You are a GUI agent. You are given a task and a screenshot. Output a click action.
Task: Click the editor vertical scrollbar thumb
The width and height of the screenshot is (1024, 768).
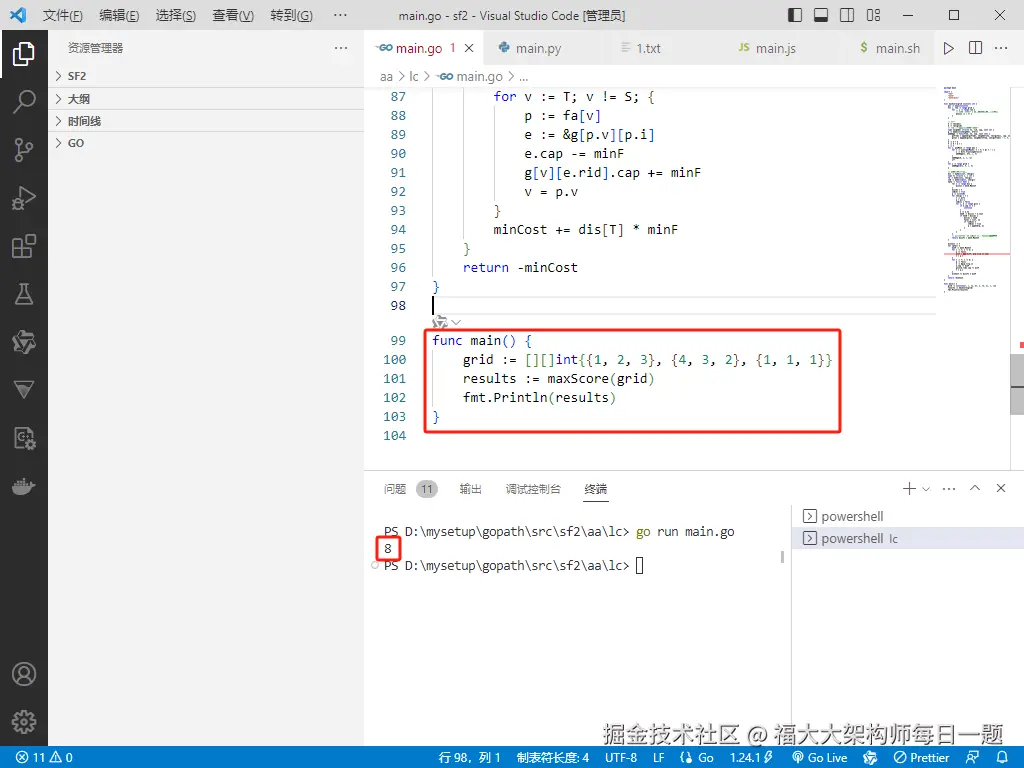[x=1017, y=384]
